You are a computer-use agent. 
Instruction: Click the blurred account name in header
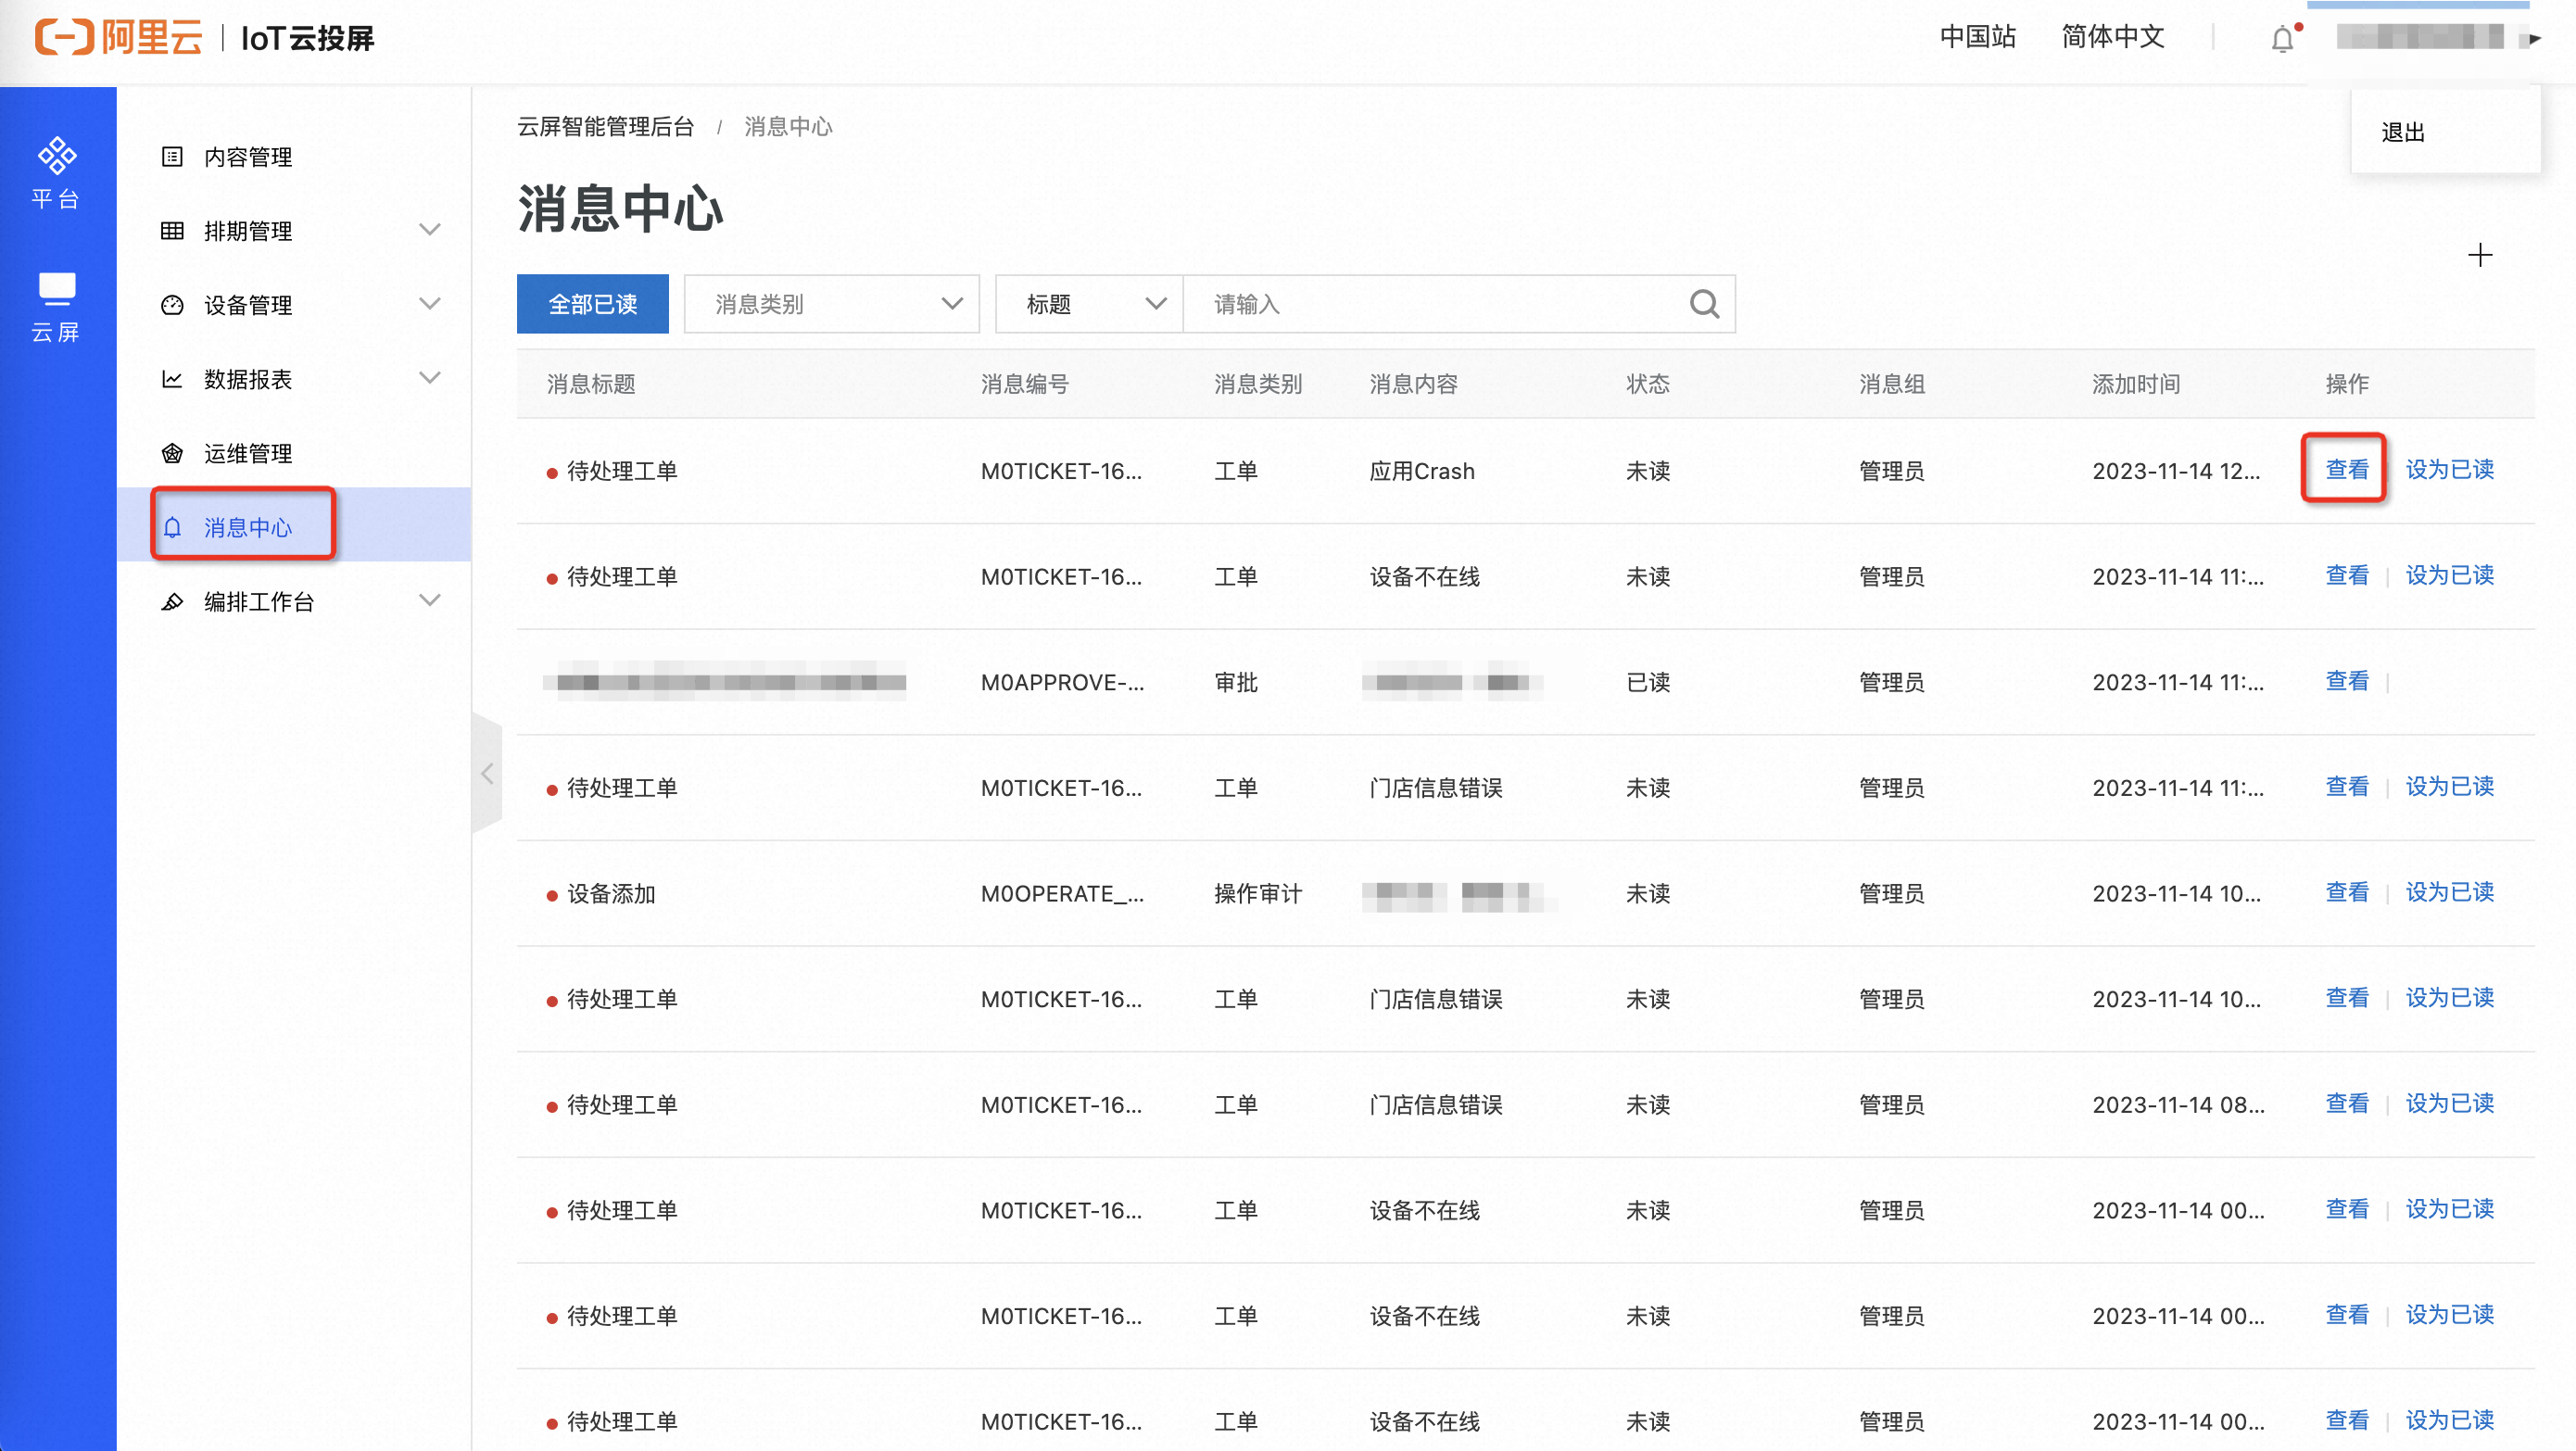tap(2419, 38)
